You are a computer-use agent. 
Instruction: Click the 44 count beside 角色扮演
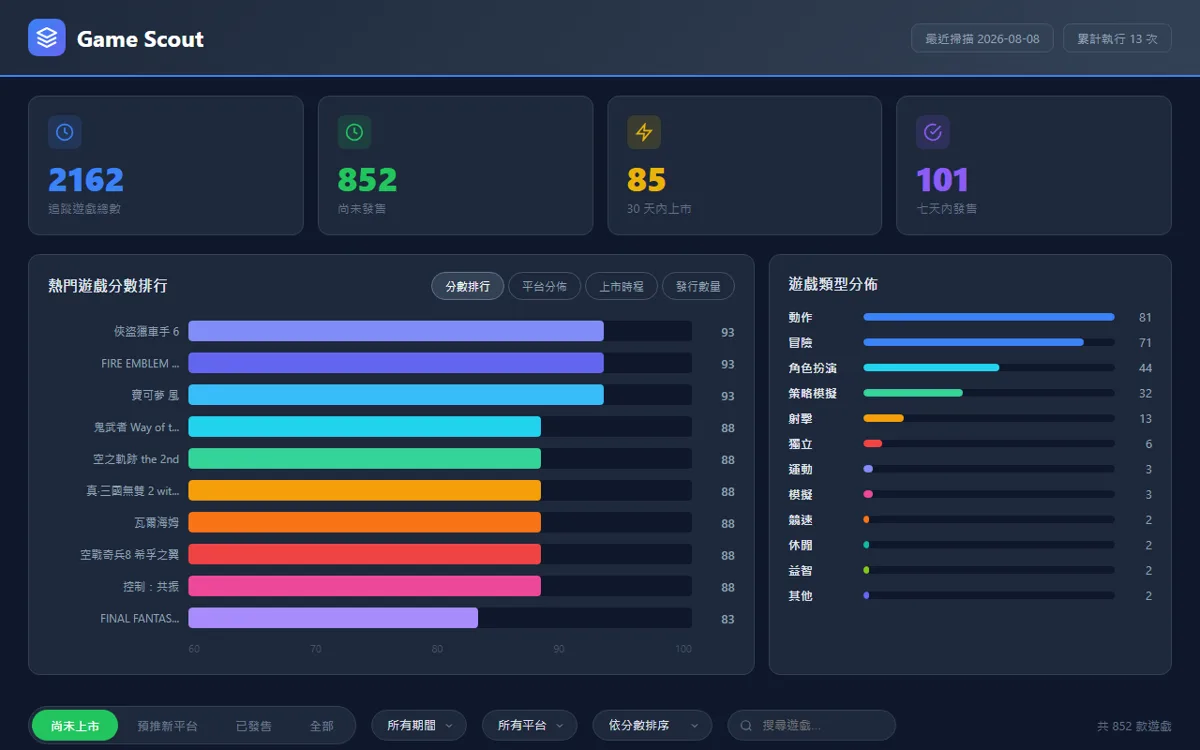tap(1145, 369)
